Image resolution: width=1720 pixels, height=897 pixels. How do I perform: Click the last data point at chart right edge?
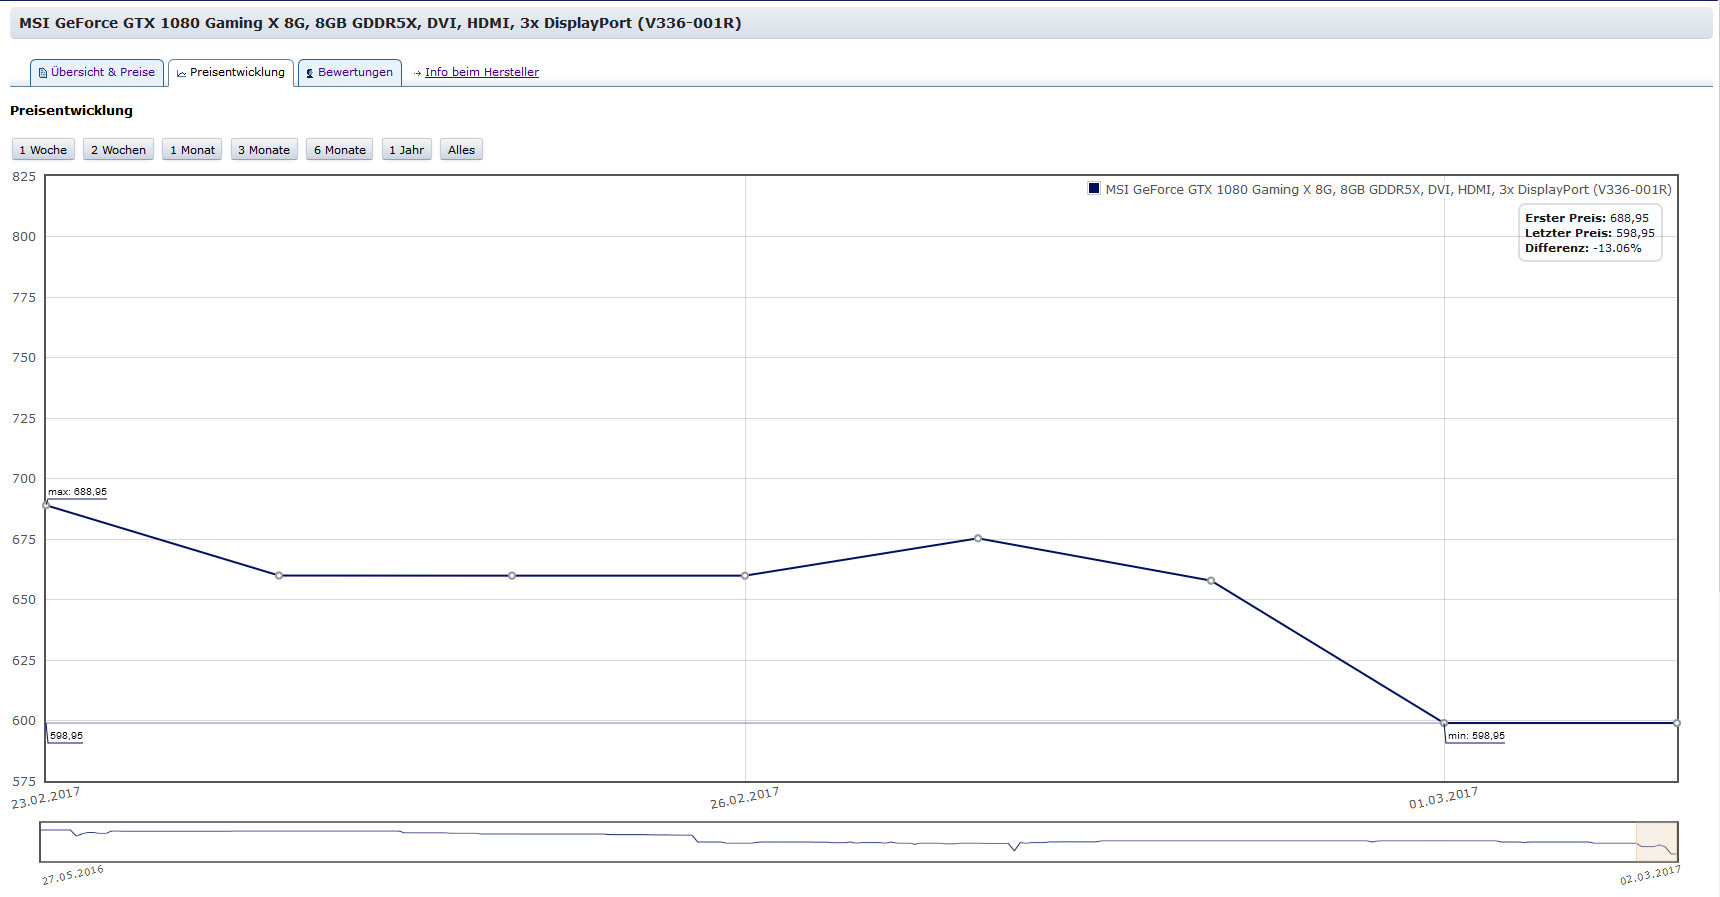pyautogui.click(x=1677, y=723)
